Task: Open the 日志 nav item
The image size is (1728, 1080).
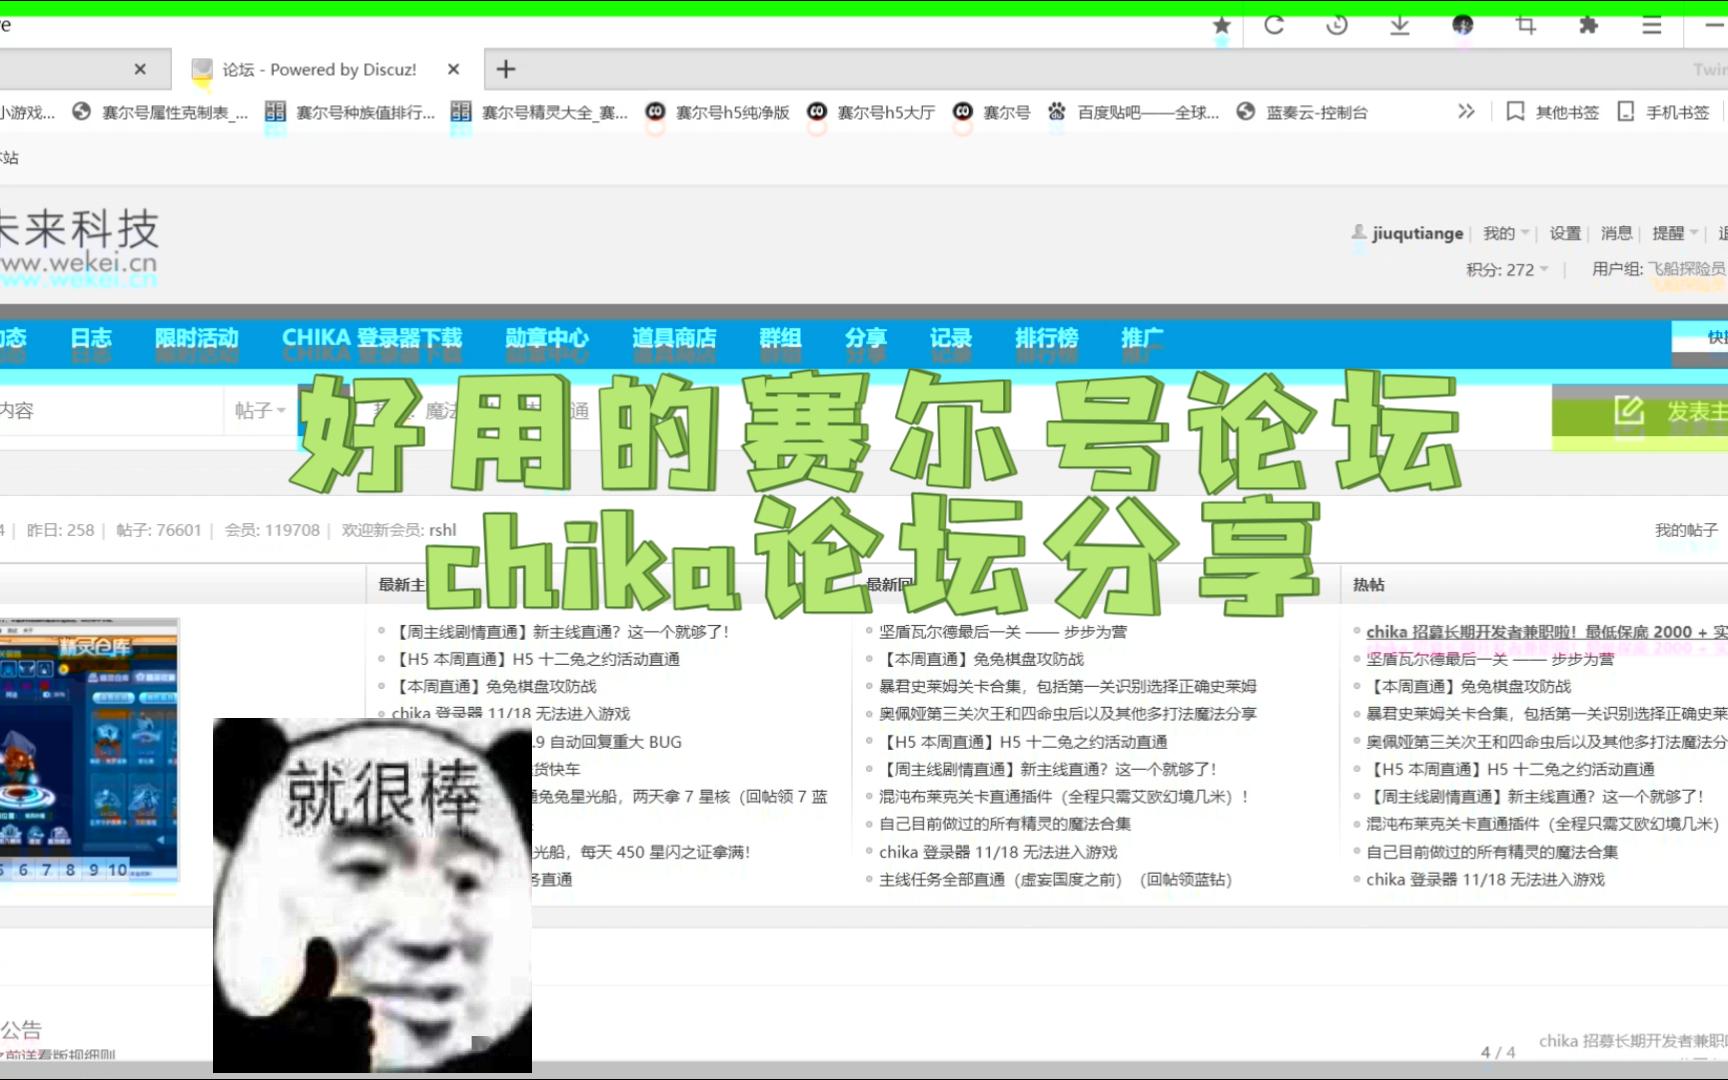Action: point(91,338)
